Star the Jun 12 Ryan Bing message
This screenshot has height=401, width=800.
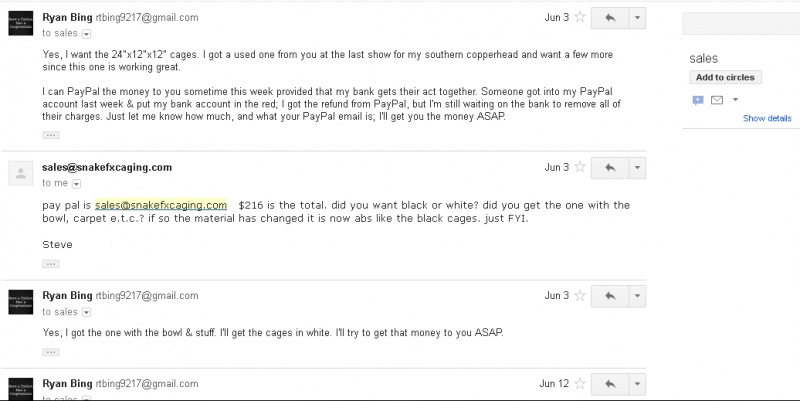580,384
